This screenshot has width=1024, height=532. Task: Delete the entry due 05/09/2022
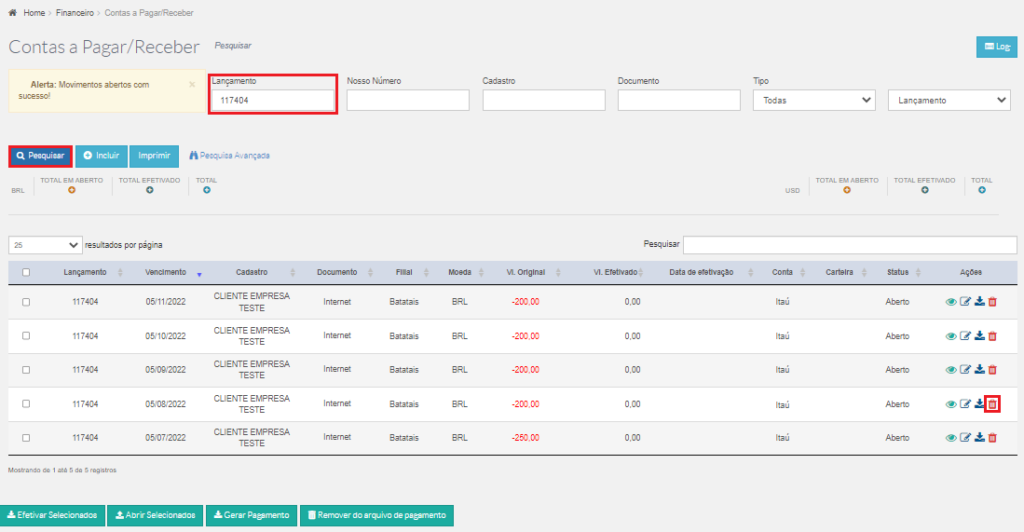click(993, 369)
